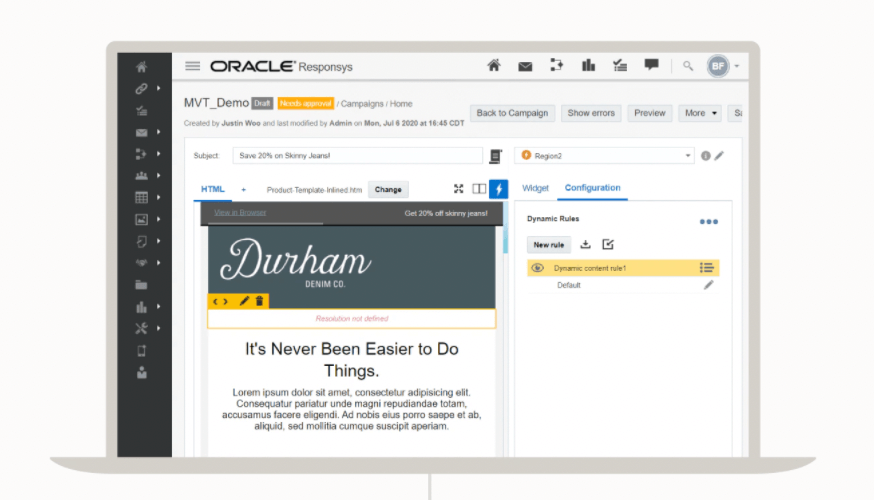This screenshot has height=500, width=874.
Task: Expand the arrow beside sidebar link icon
Action: pos(159,88)
